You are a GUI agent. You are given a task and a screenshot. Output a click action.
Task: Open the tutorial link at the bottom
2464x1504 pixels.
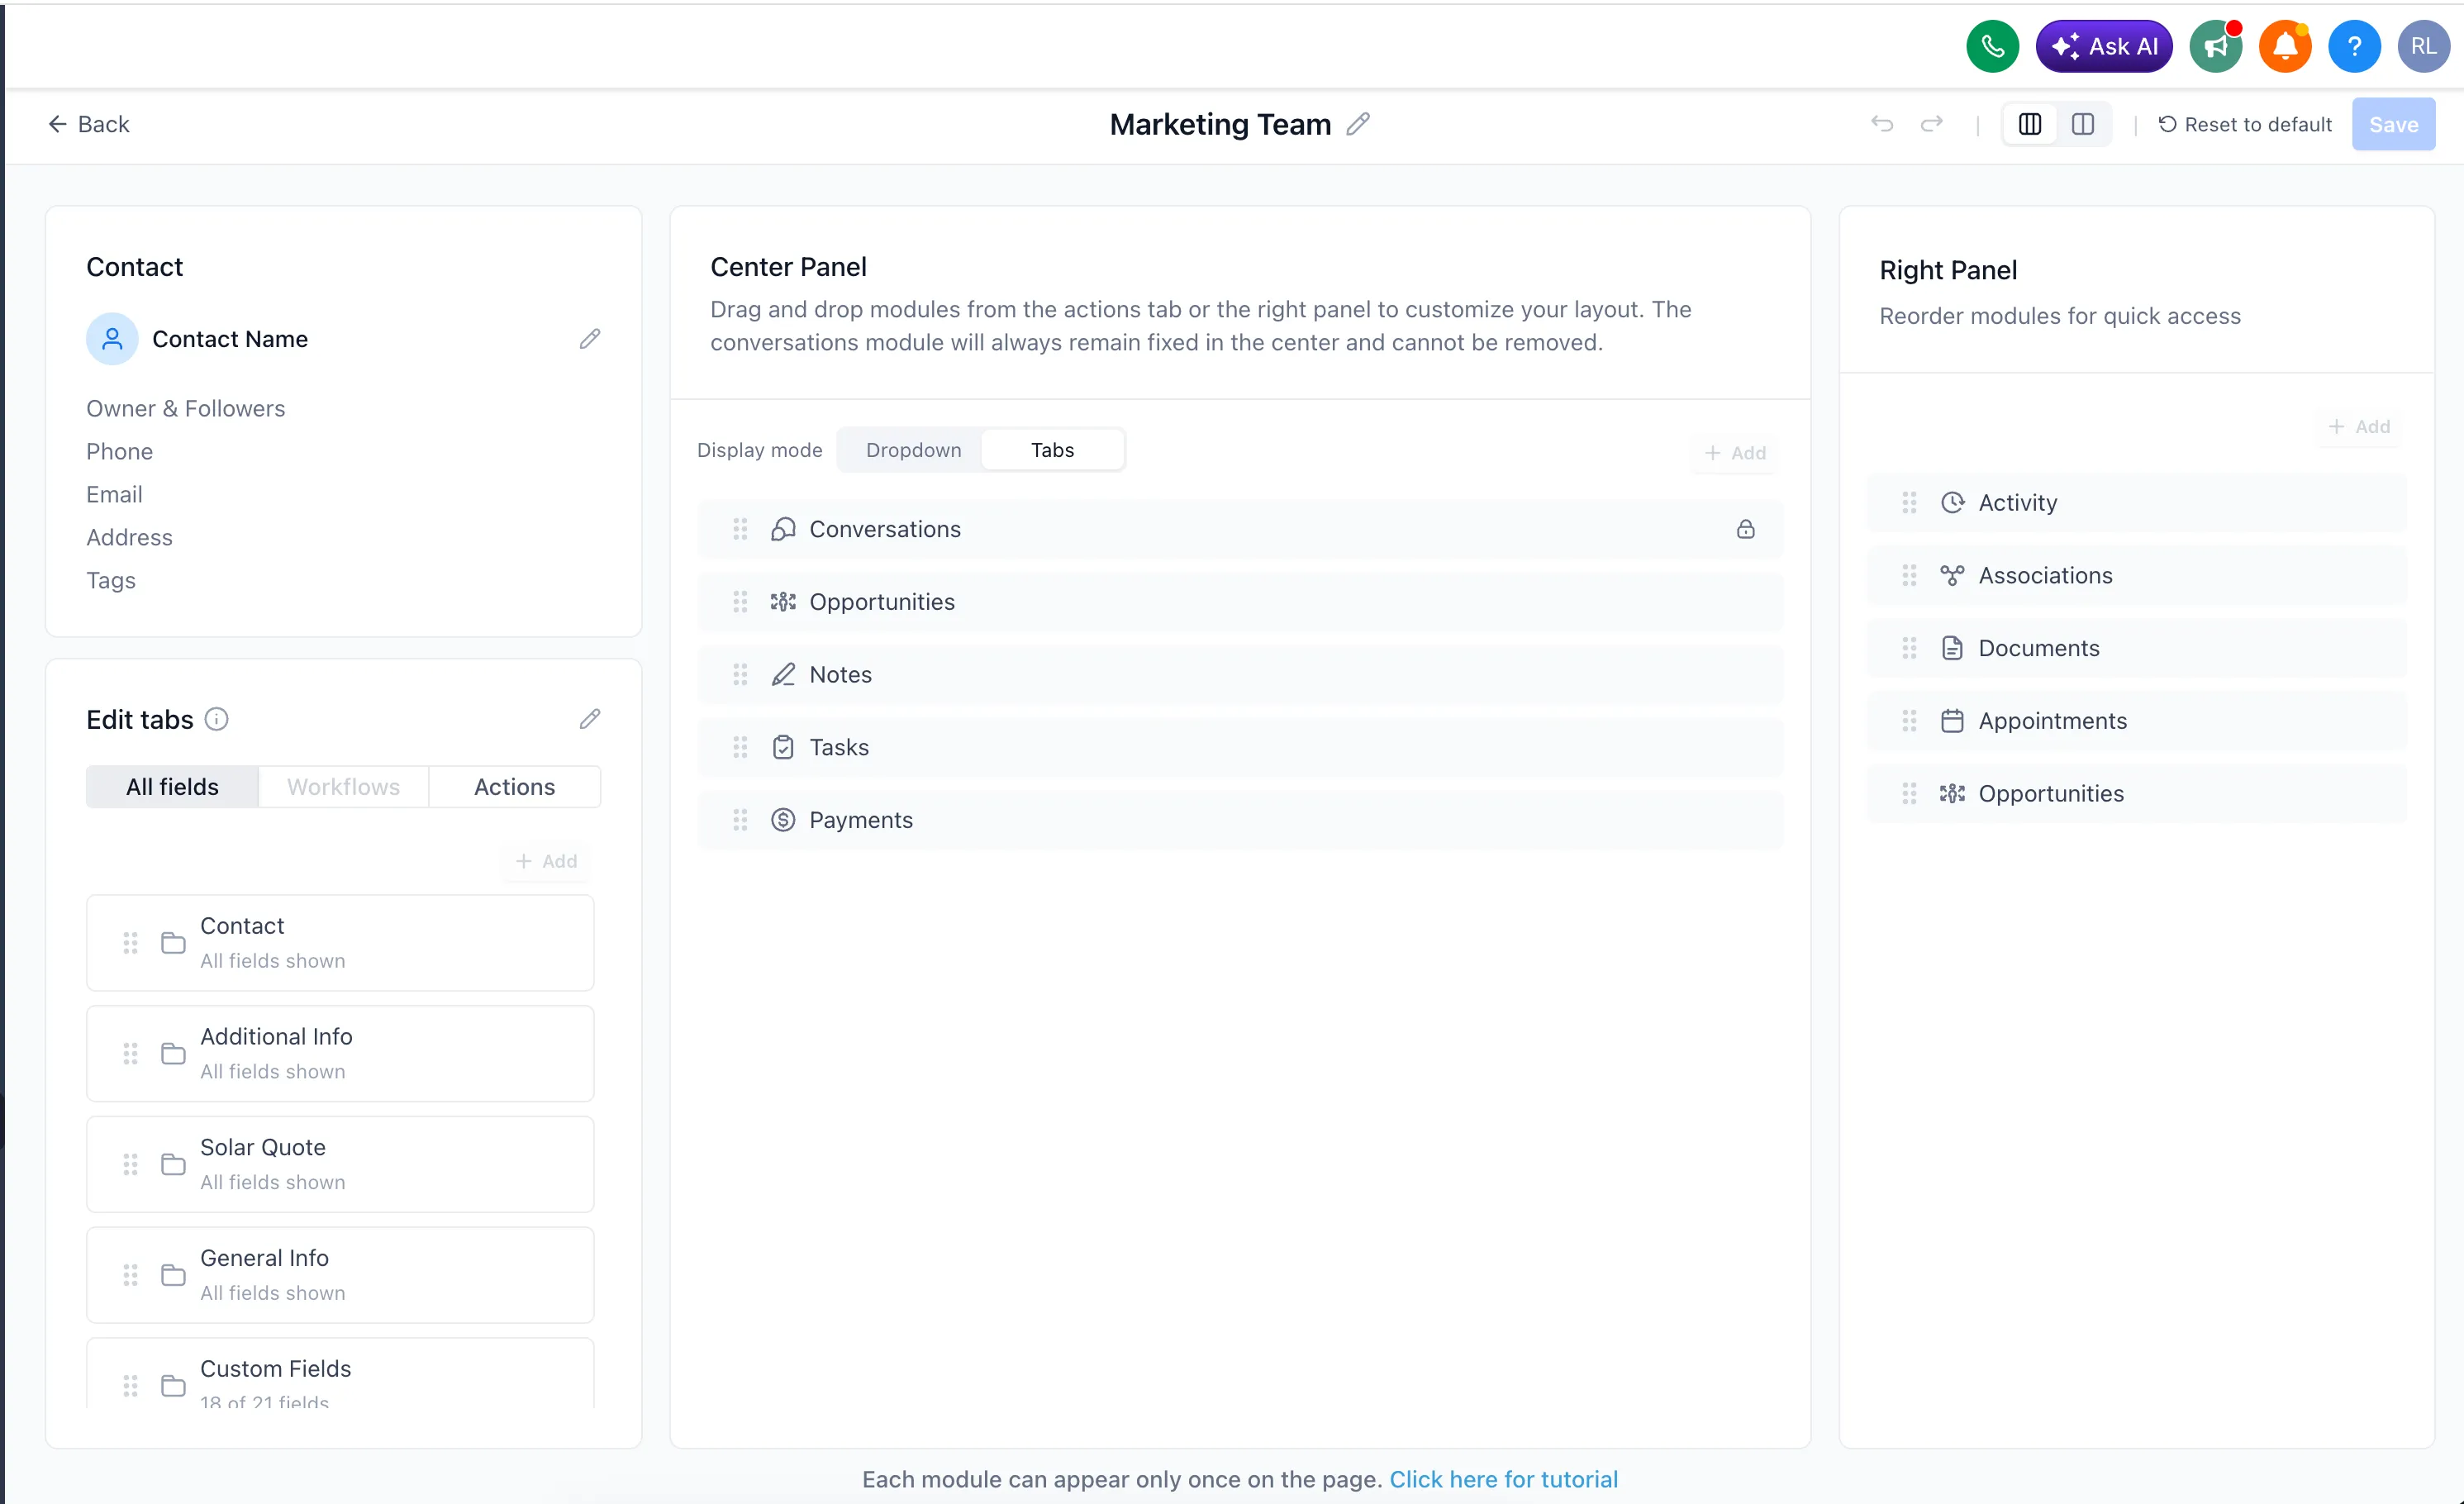[1504, 1479]
